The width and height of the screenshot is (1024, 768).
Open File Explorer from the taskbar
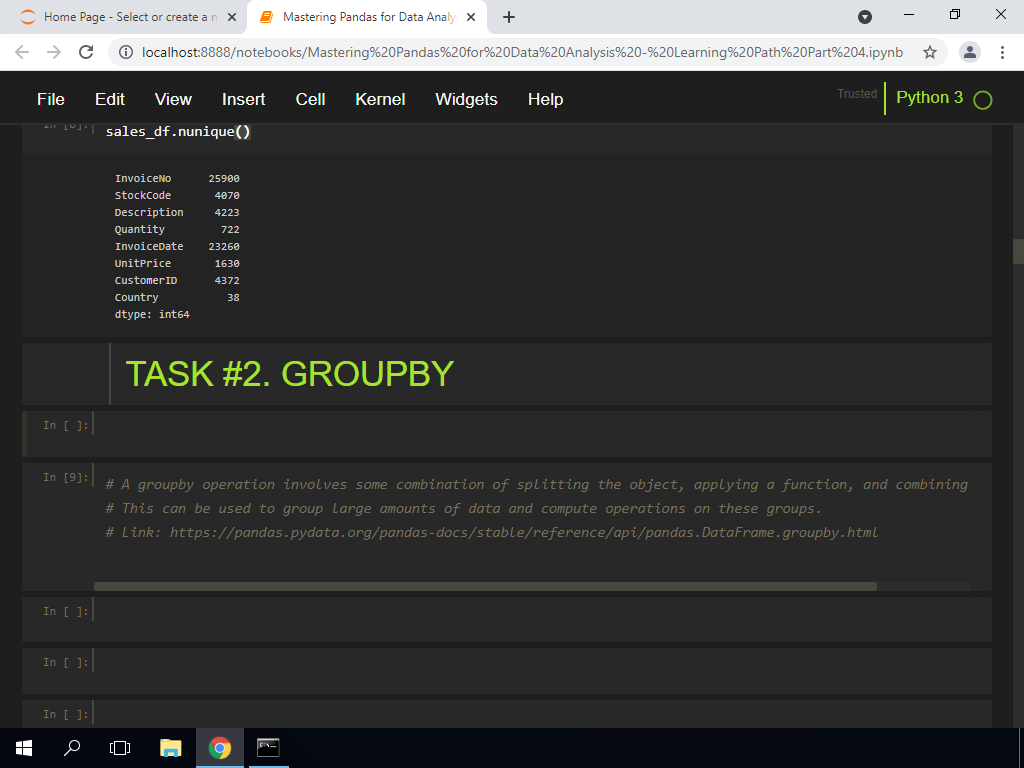coord(170,748)
